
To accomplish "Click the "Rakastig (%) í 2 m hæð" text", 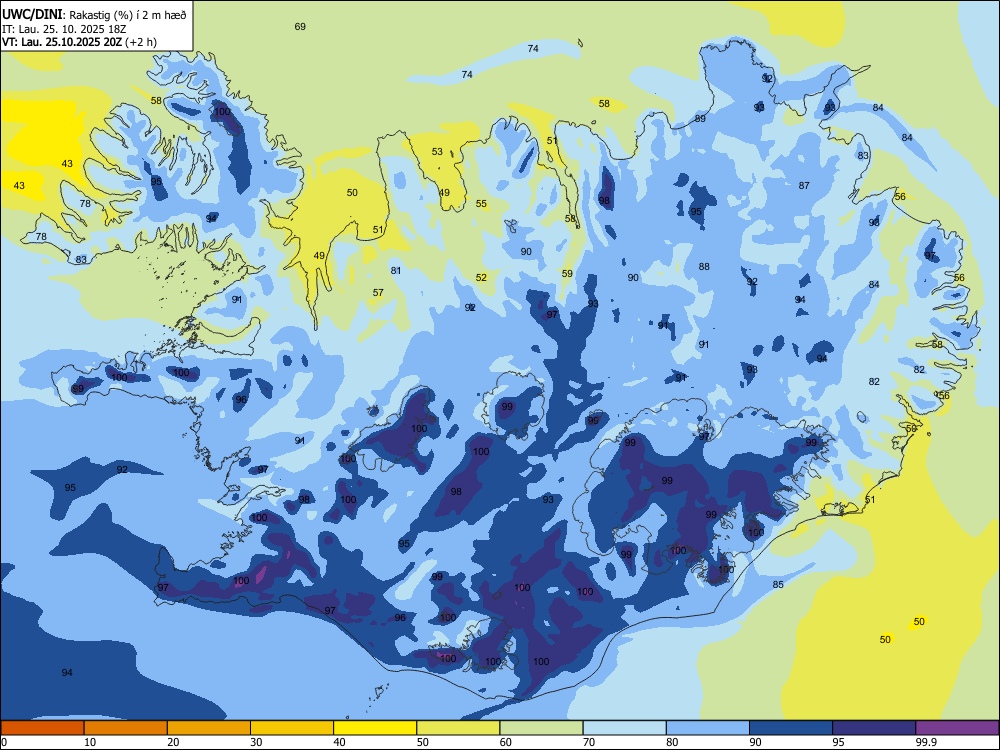I will (128, 15).
